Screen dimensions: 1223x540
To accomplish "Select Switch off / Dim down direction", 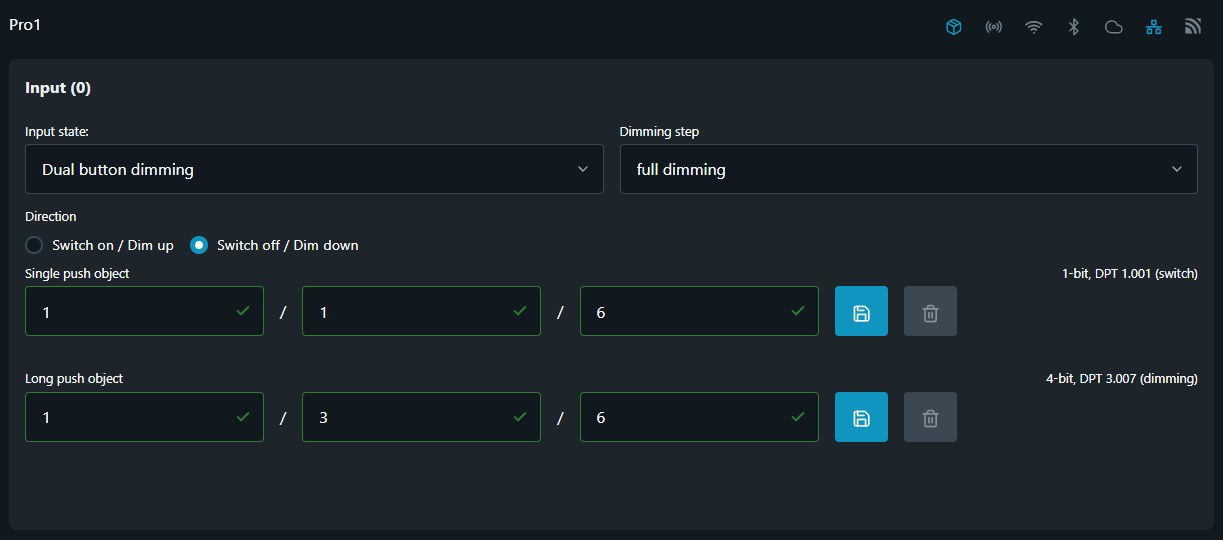I will [x=199, y=245].
